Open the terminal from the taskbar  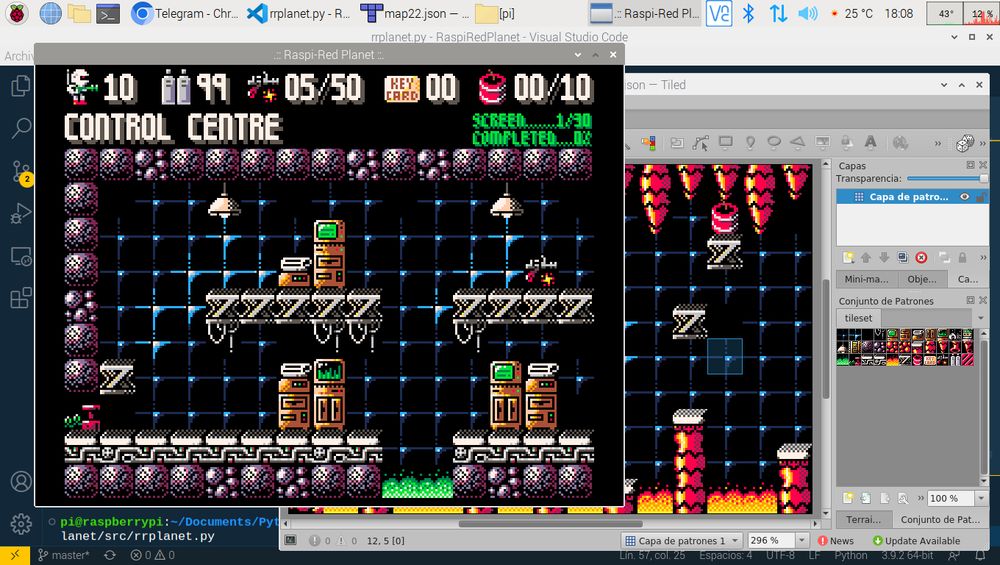pos(108,13)
